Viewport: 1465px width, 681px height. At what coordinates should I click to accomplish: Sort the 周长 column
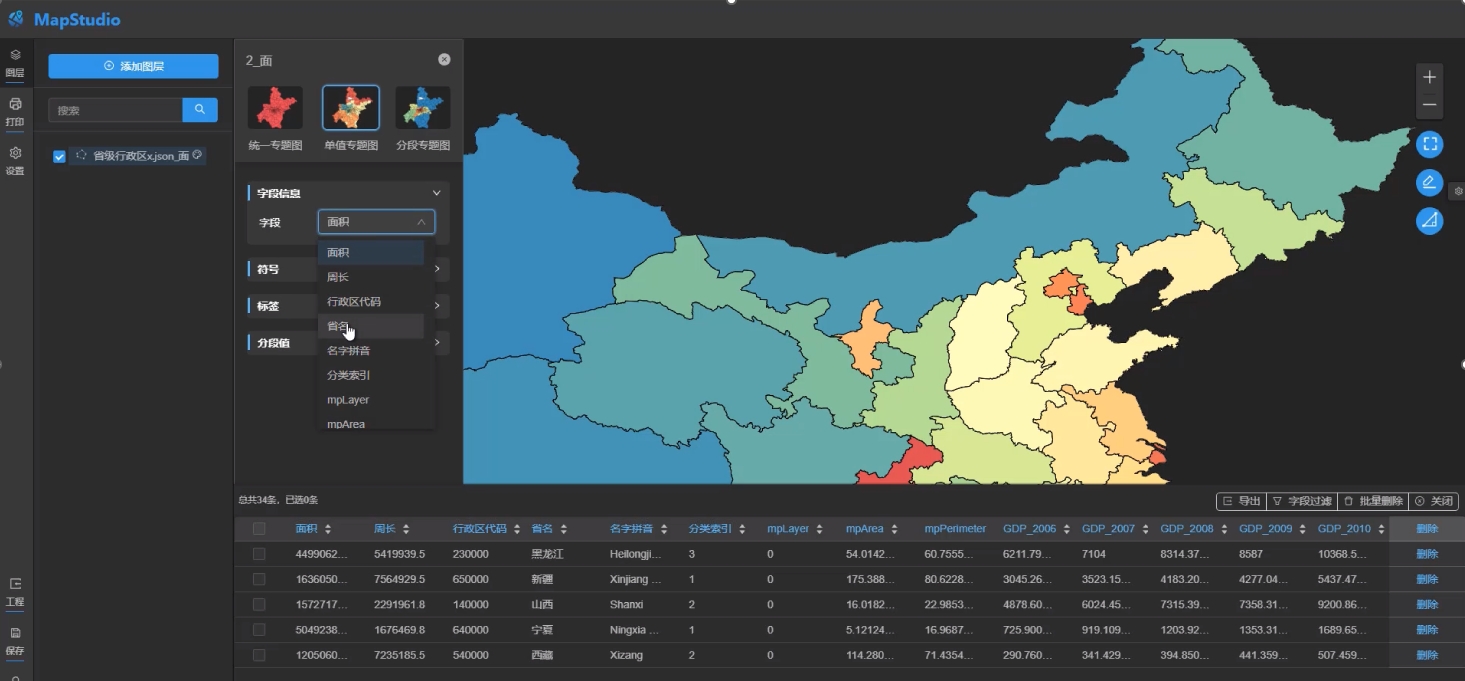[x=406, y=529]
